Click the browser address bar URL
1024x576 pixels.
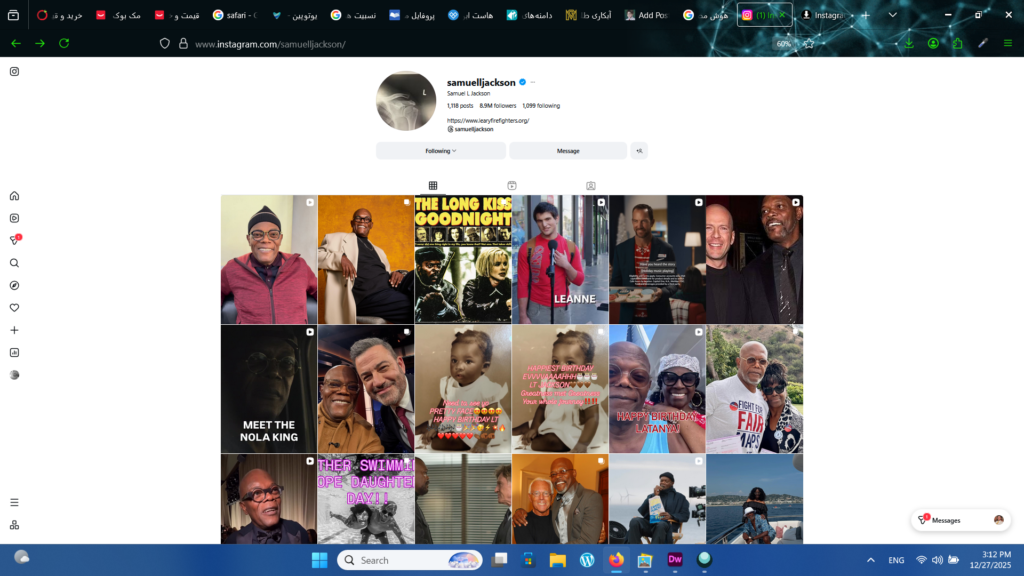click(x=270, y=44)
